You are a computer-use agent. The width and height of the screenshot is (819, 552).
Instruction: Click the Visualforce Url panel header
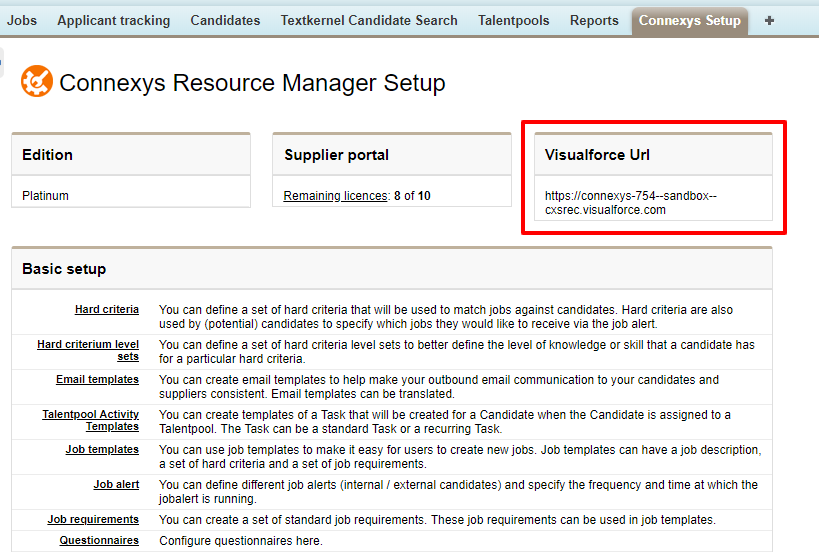(653, 155)
